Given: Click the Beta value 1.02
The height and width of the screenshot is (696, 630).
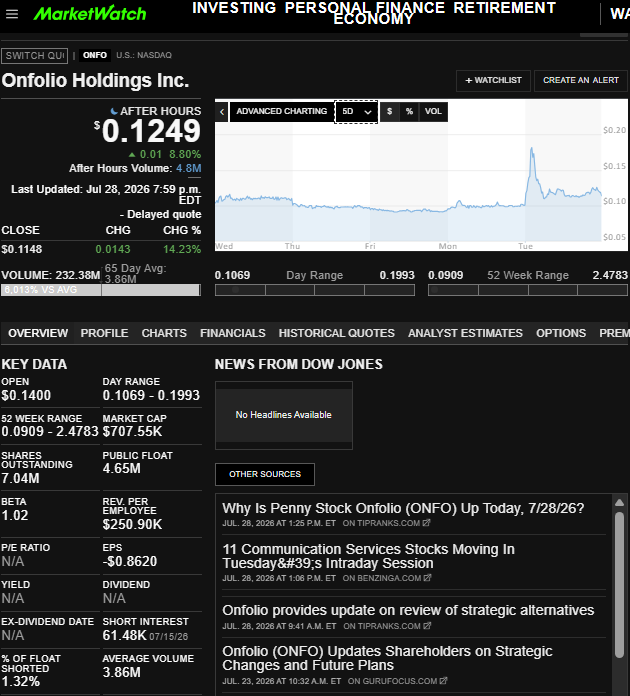Looking at the screenshot, I should [15, 515].
